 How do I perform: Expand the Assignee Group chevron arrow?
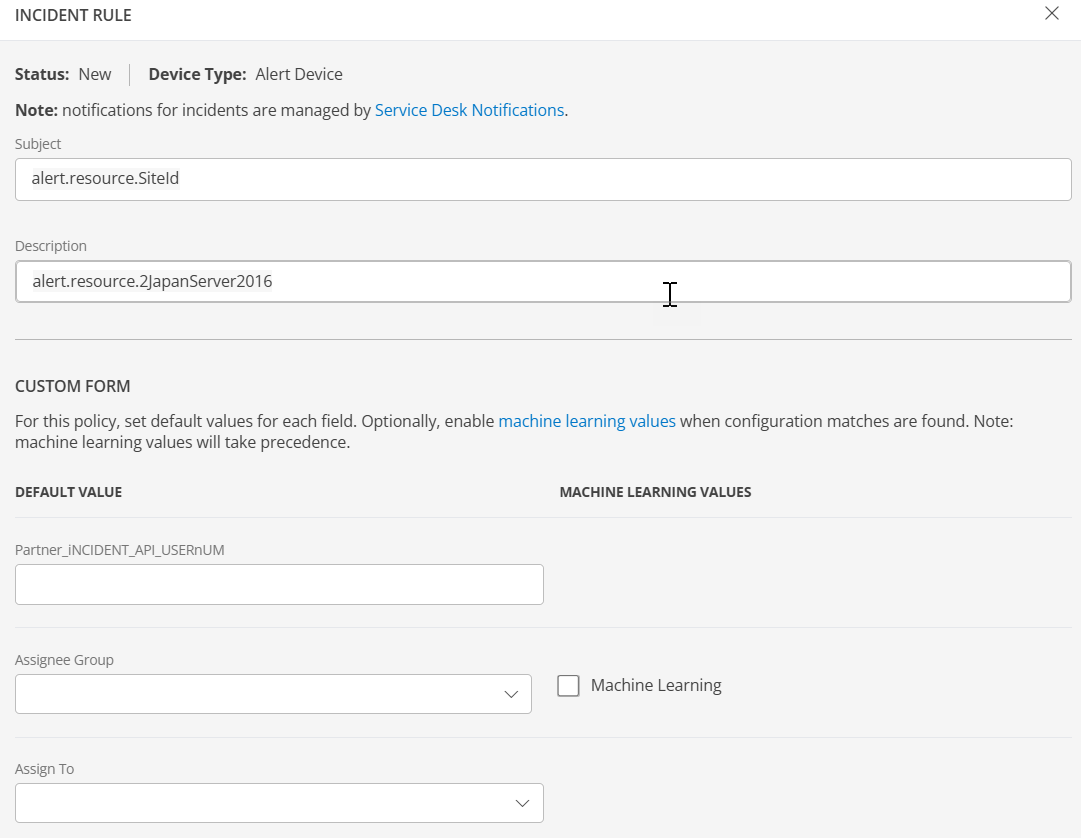pos(511,694)
